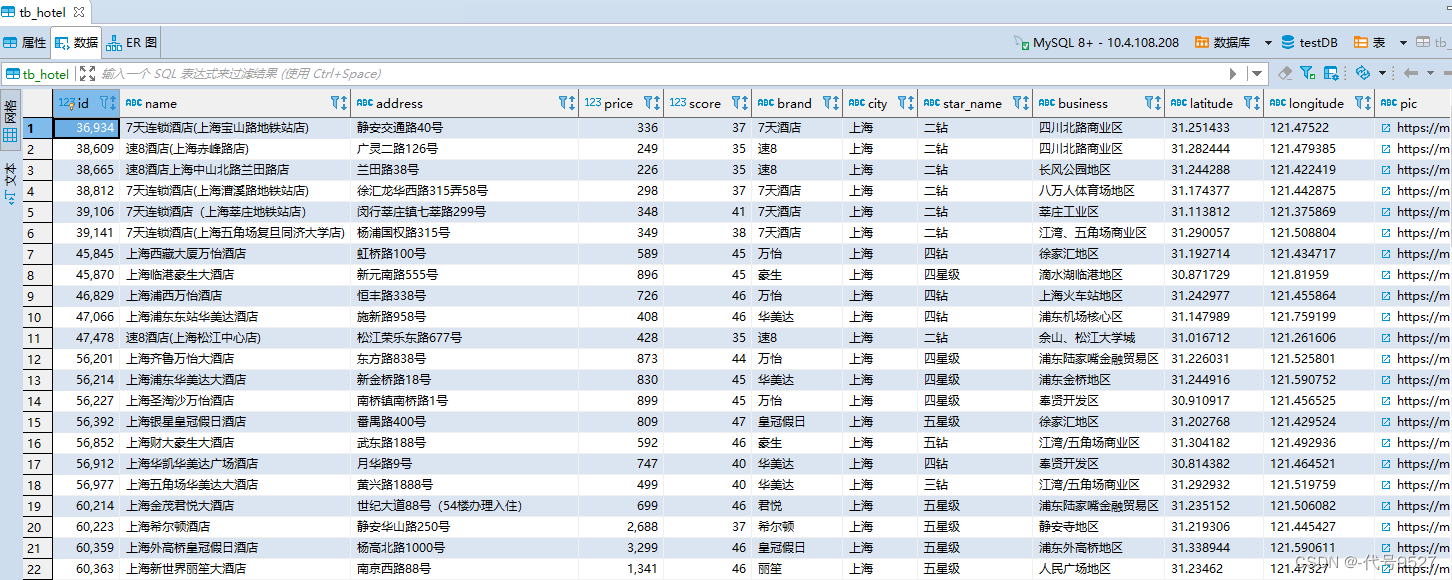Open the filter history dropdown arrow
This screenshot has height=580, width=1452.
tap(1256, 73)
